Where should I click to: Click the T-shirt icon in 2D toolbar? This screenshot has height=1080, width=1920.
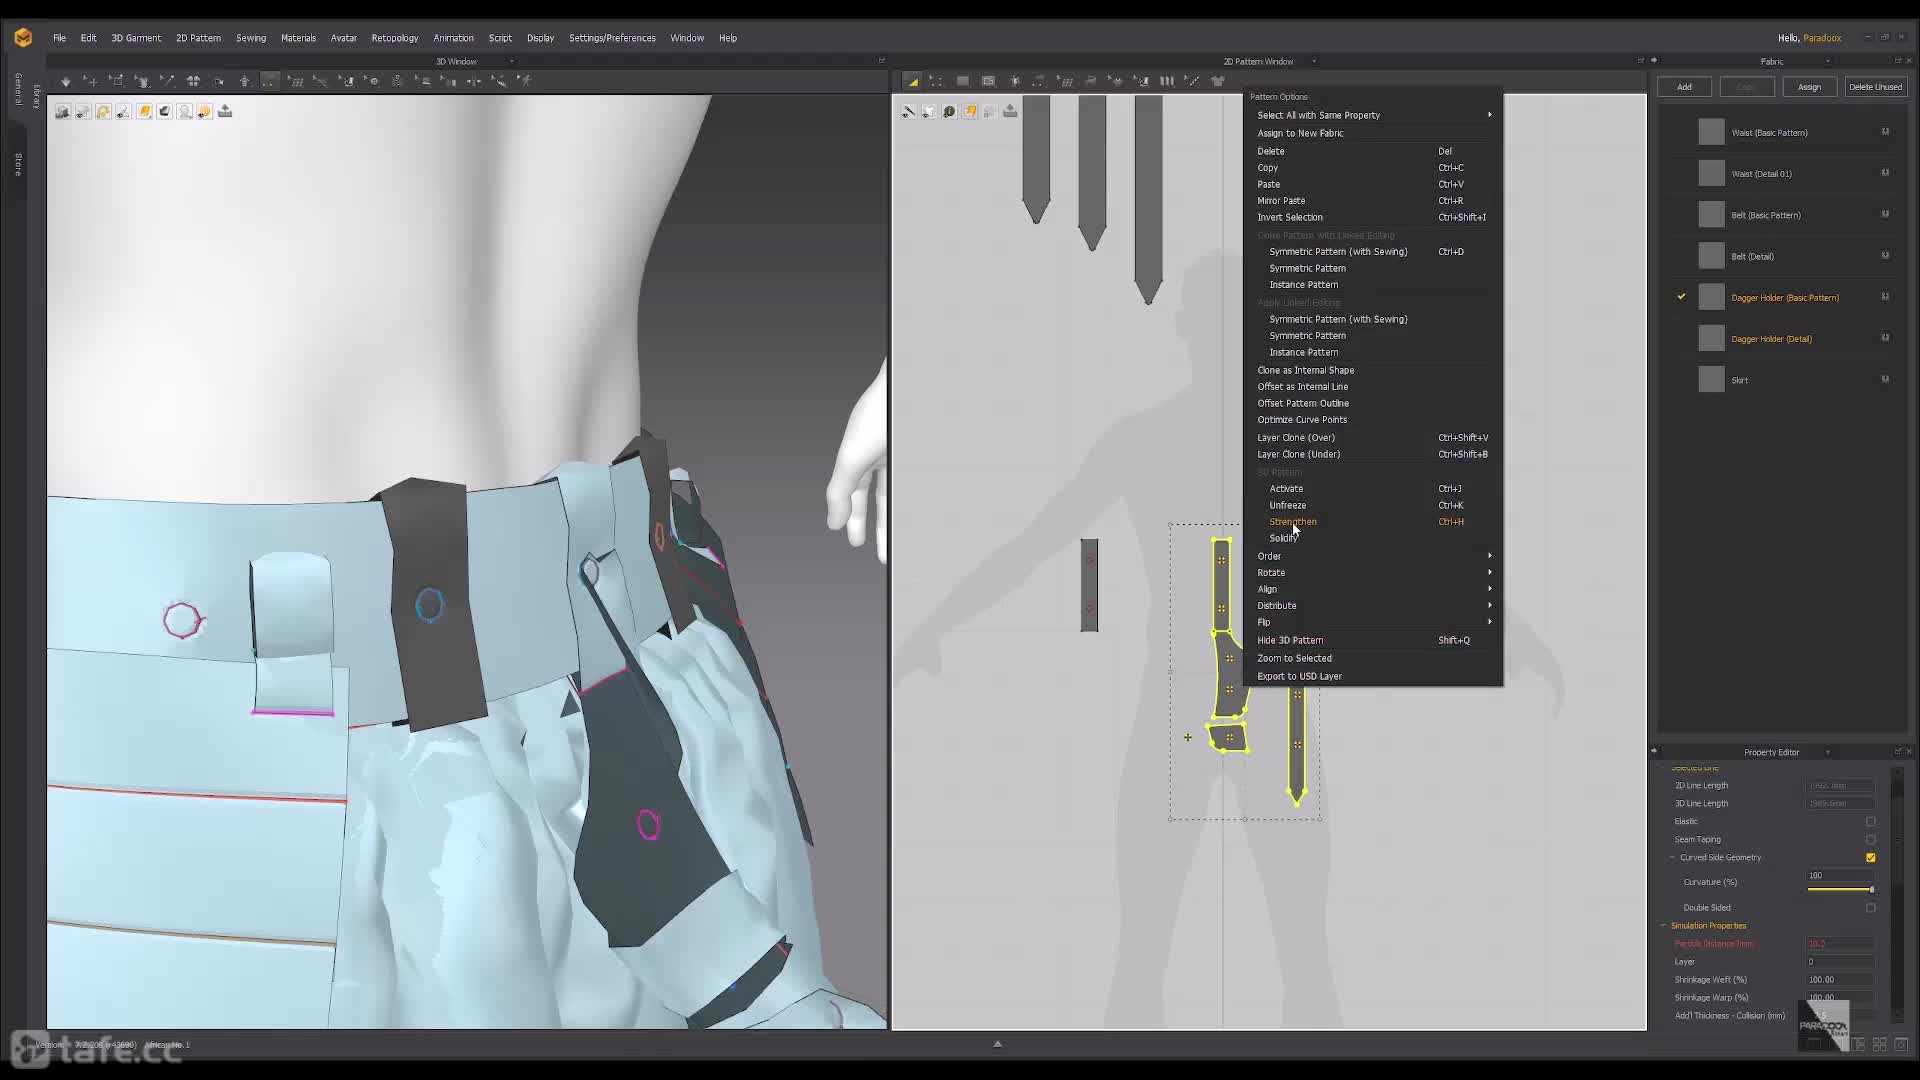point(1218,81)
